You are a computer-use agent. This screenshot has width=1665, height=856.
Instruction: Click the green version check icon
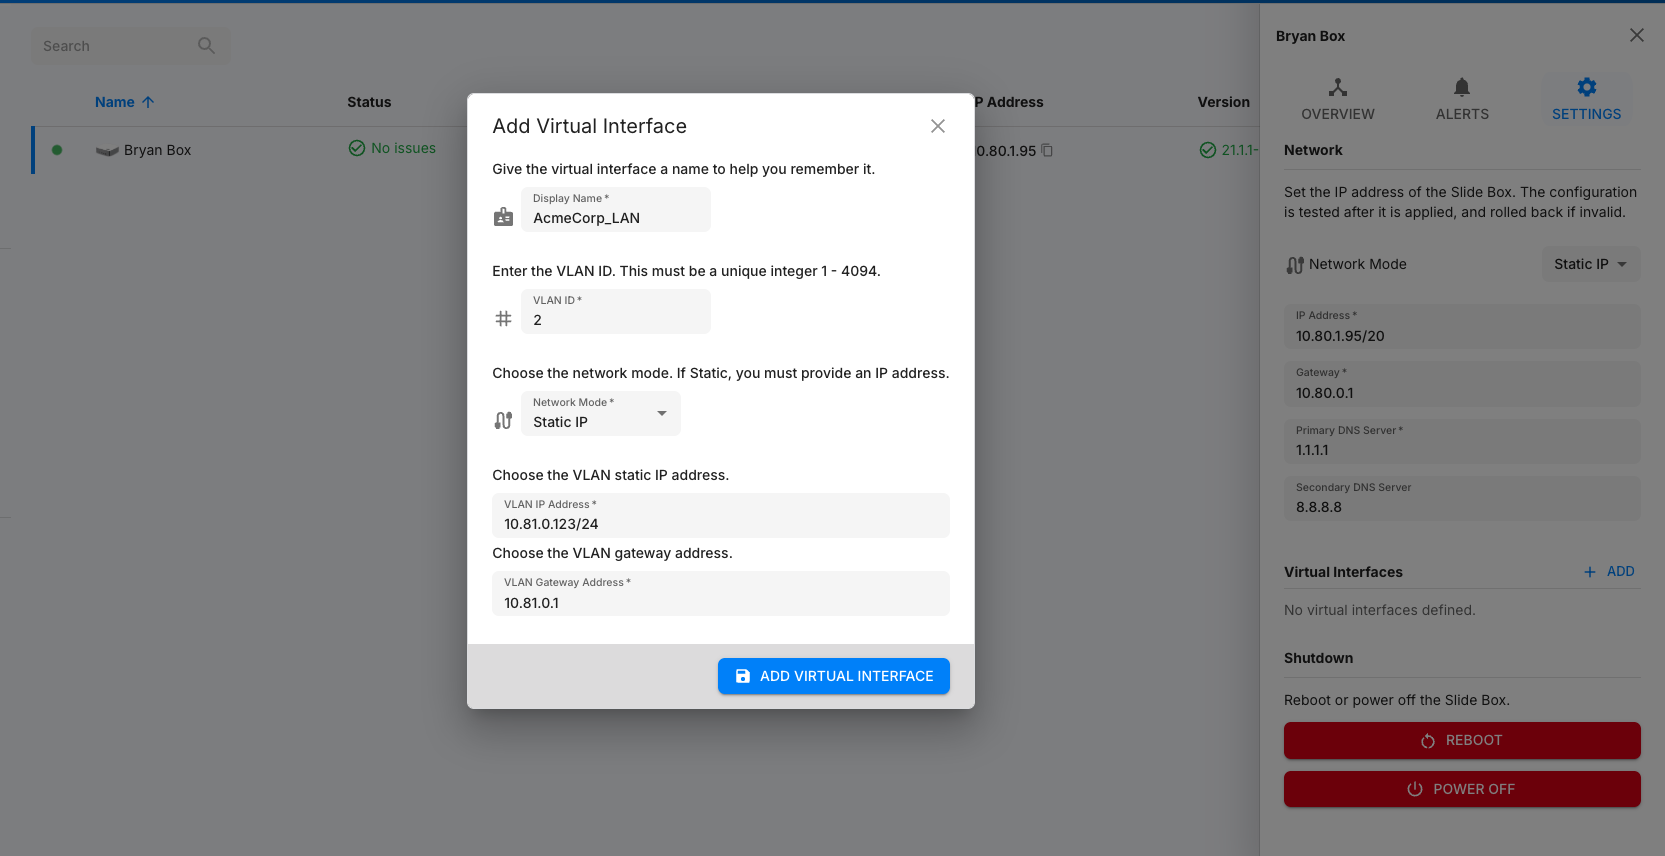(x=1207, y=150)
